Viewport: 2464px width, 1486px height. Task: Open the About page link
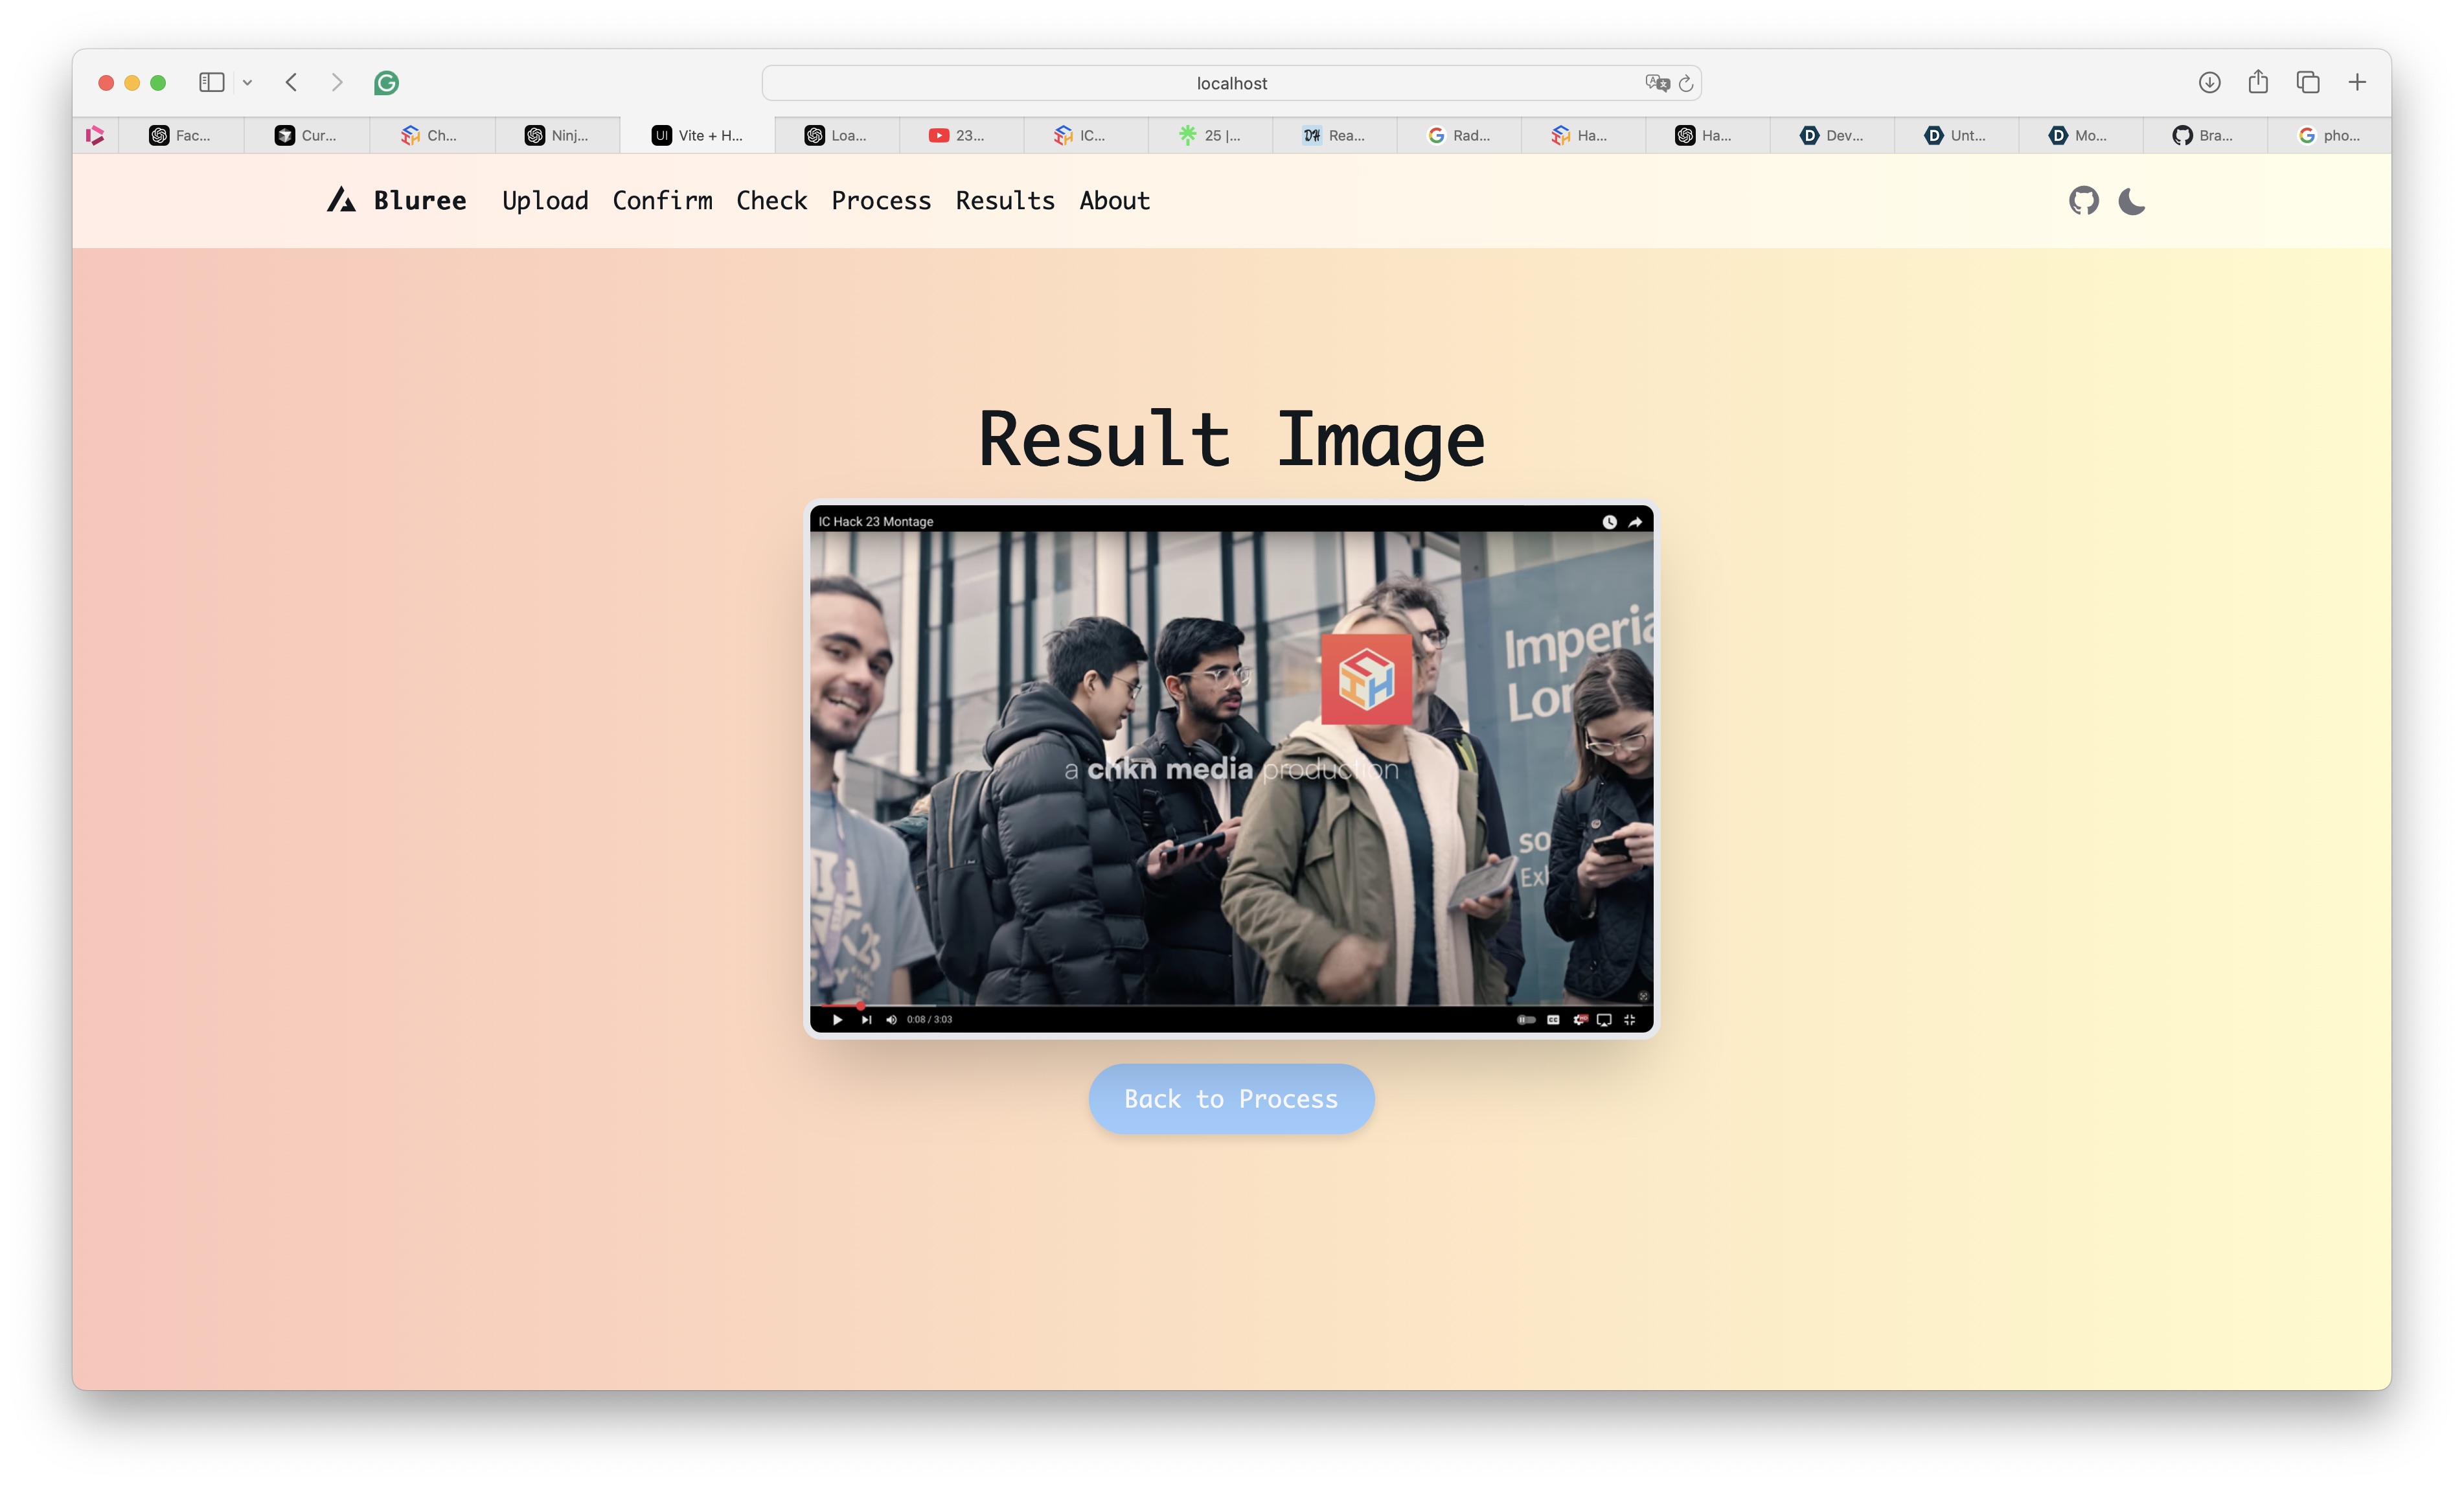(x=1114, y=201)
